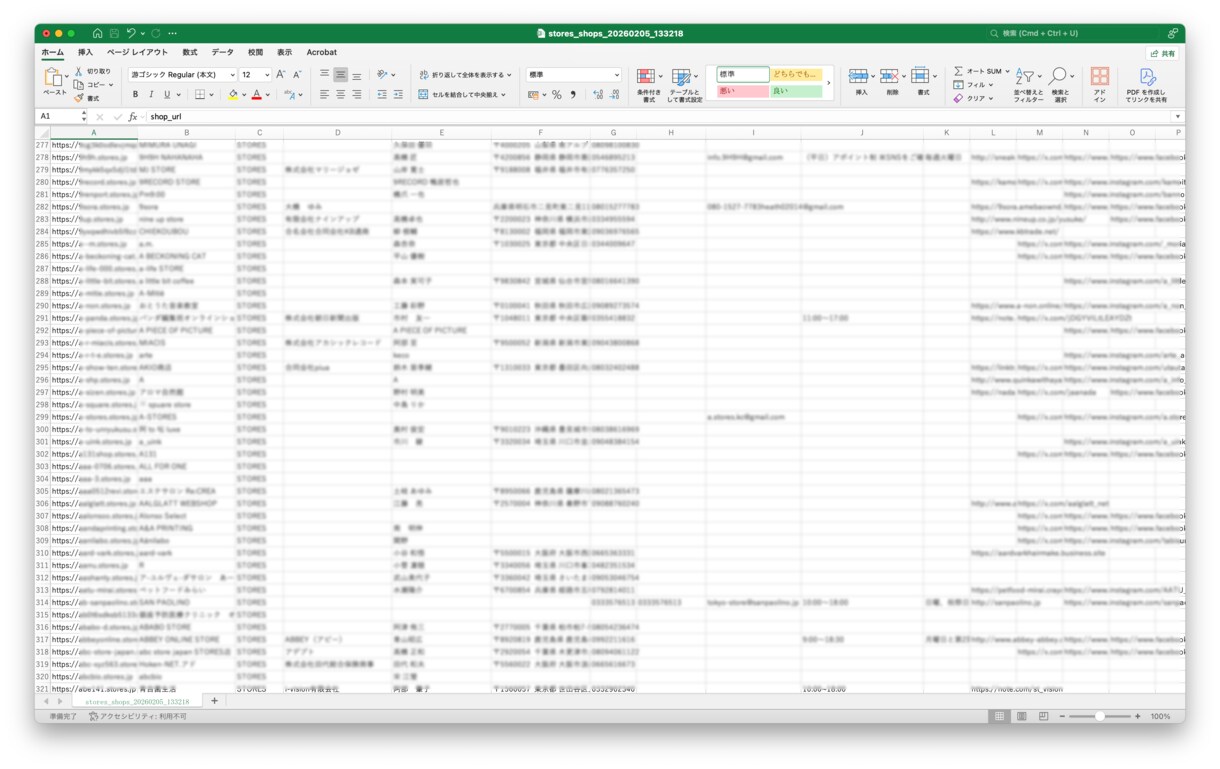Screen dimensions: 1220x769
Task: Open the Home (ホーム) ribbon tab
Action: coord(52,52)
